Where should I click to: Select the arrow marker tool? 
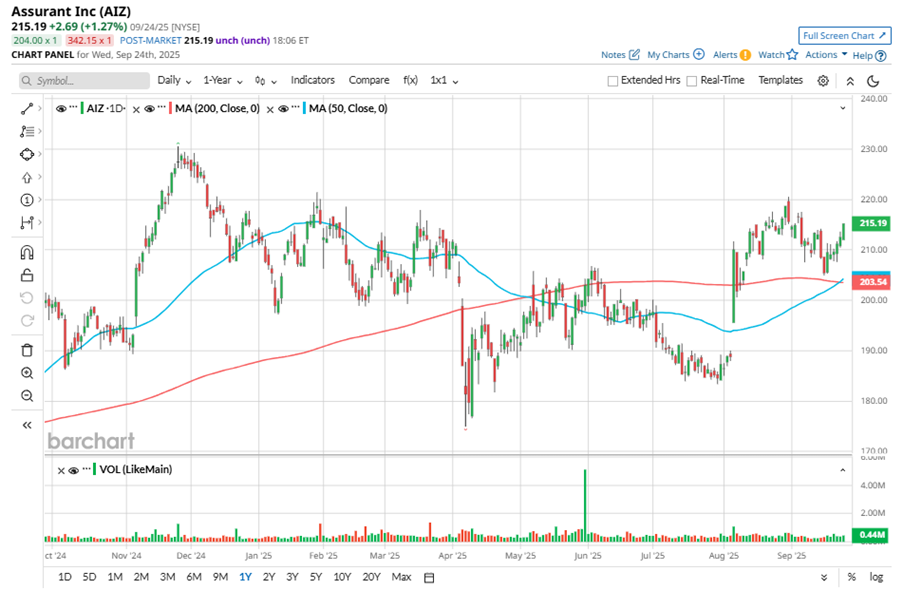point(26,177)
